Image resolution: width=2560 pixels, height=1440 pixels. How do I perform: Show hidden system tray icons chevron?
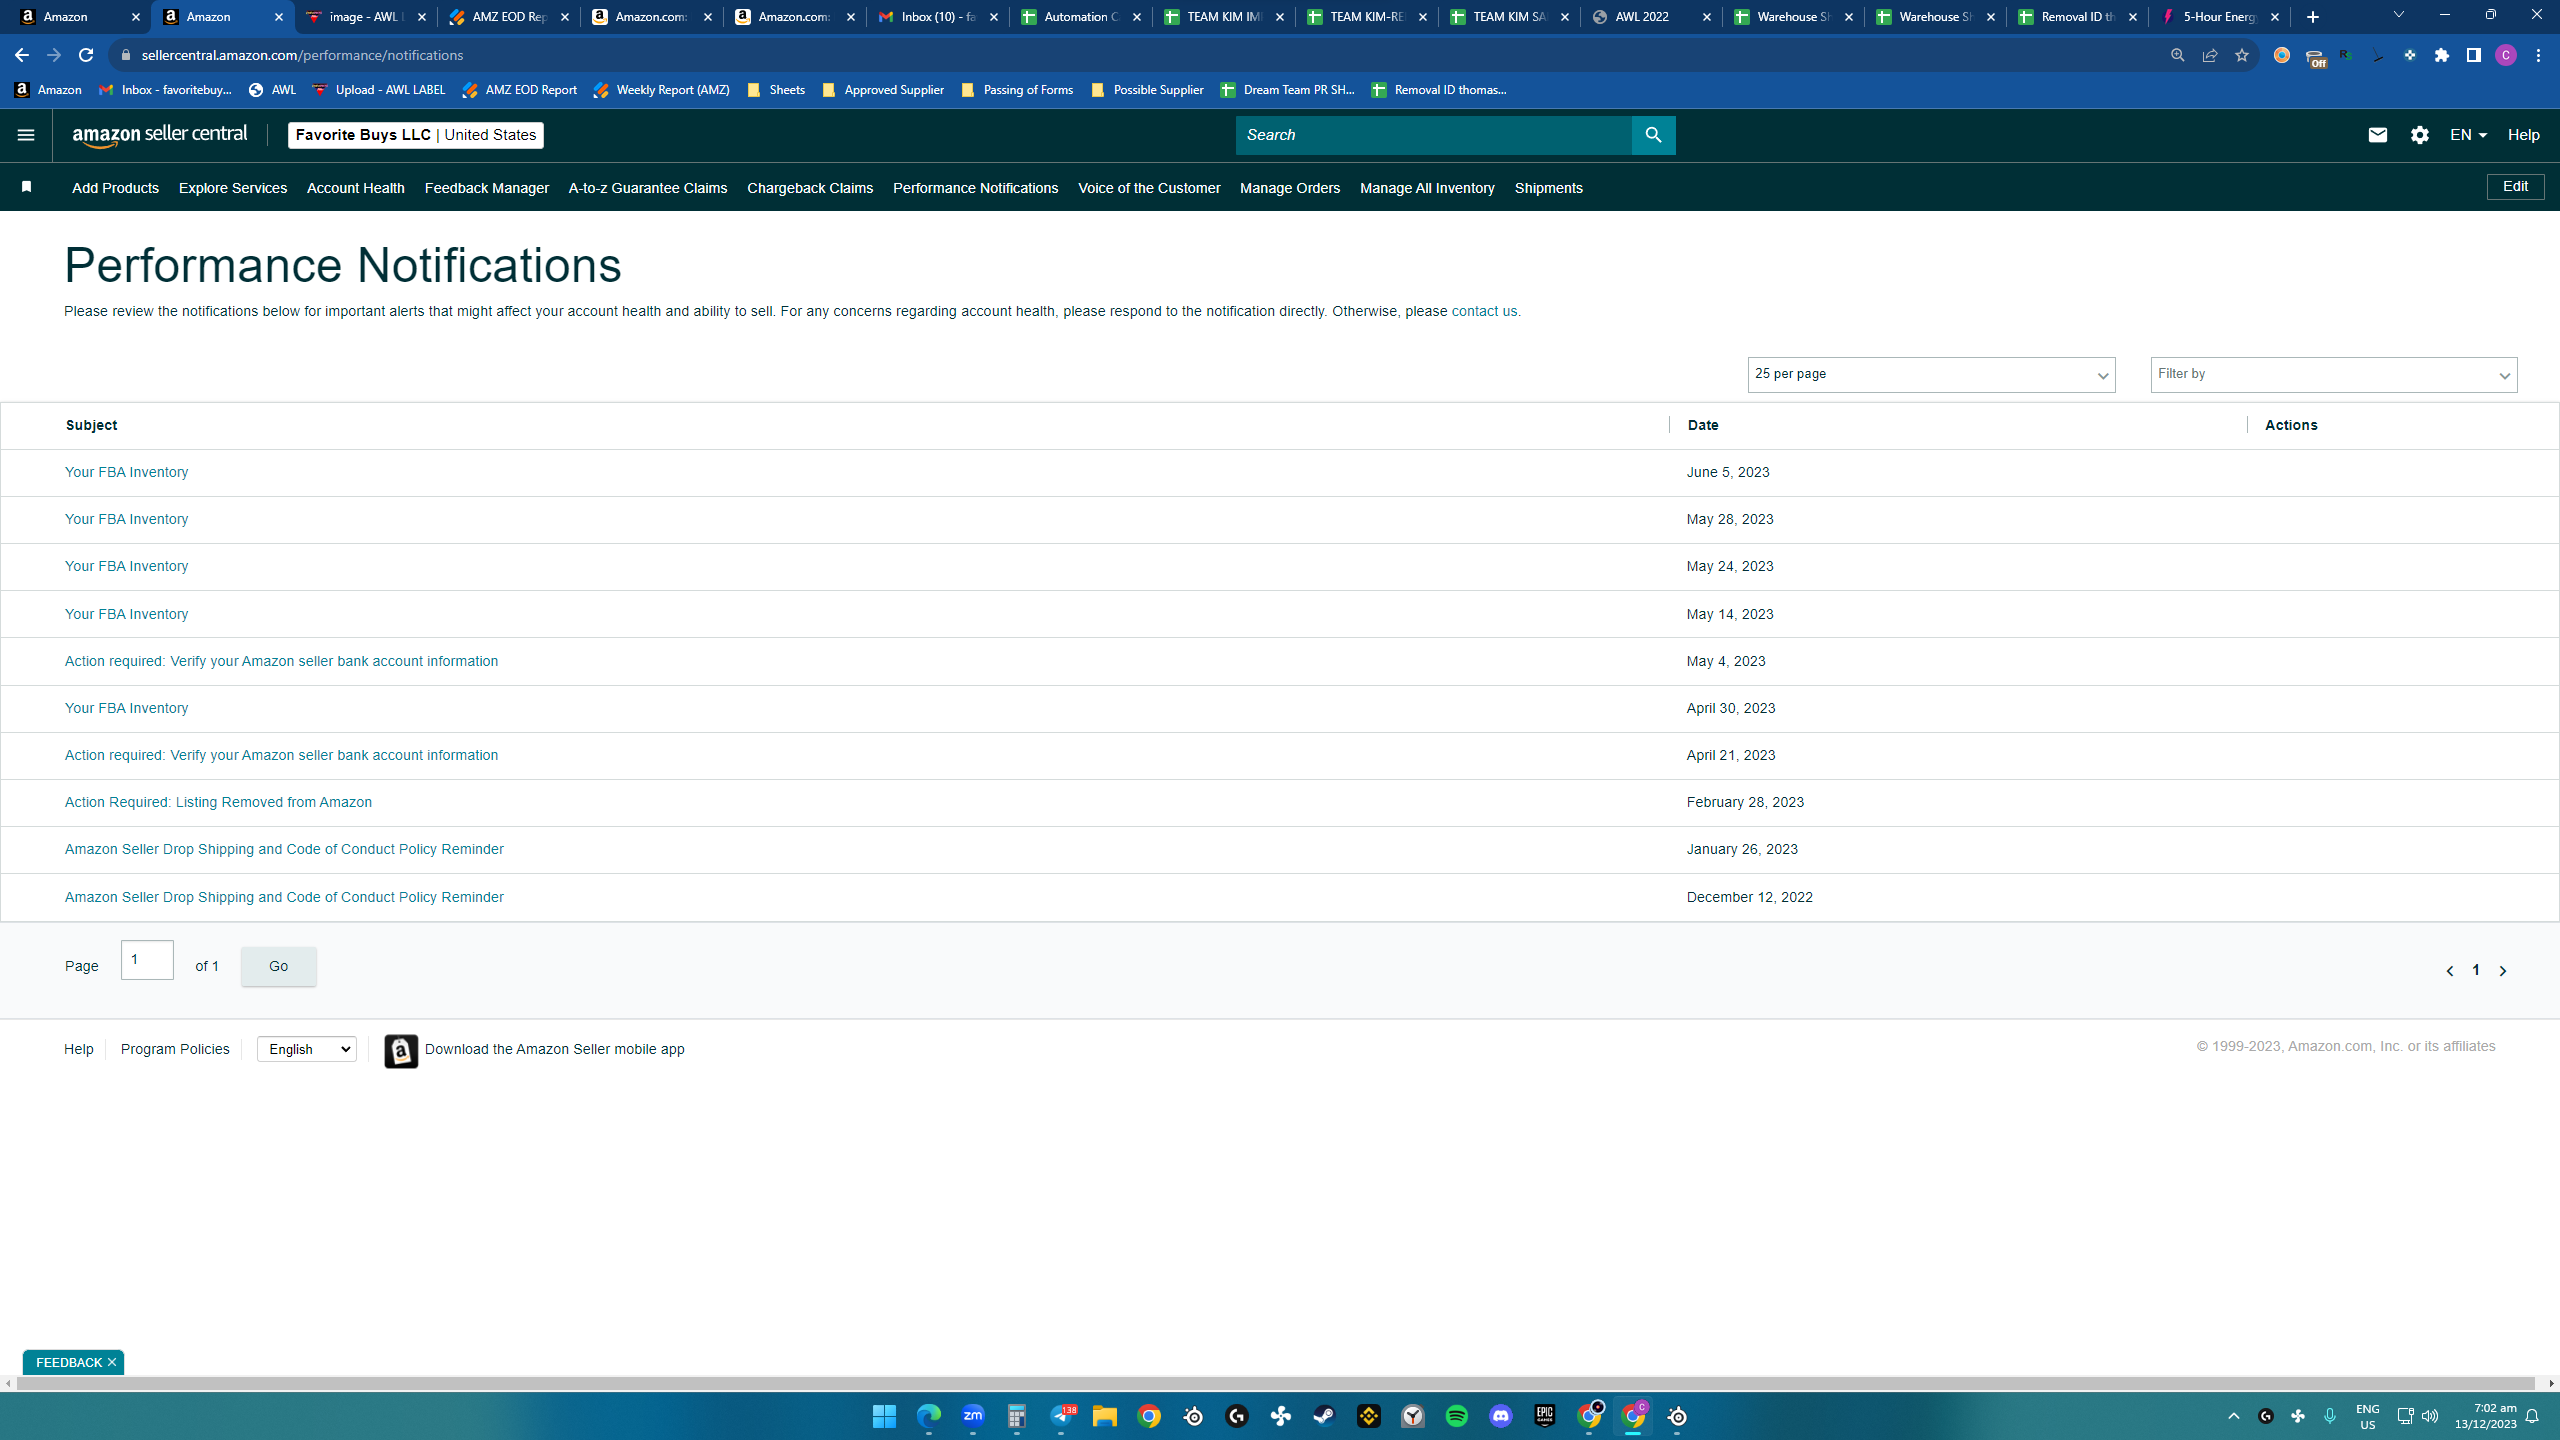pyautogui.click(x=2233, y=1416)
